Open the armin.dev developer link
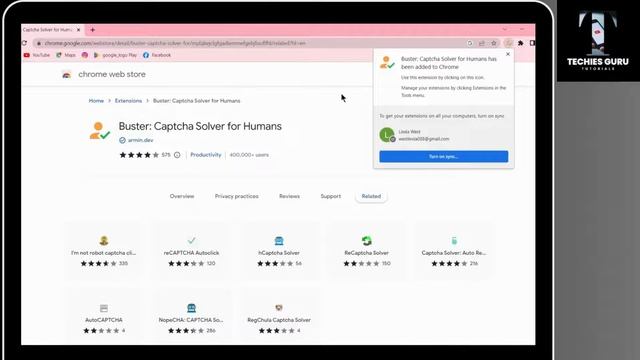Viewport: 640px width, 360px height. pos(141,140)
